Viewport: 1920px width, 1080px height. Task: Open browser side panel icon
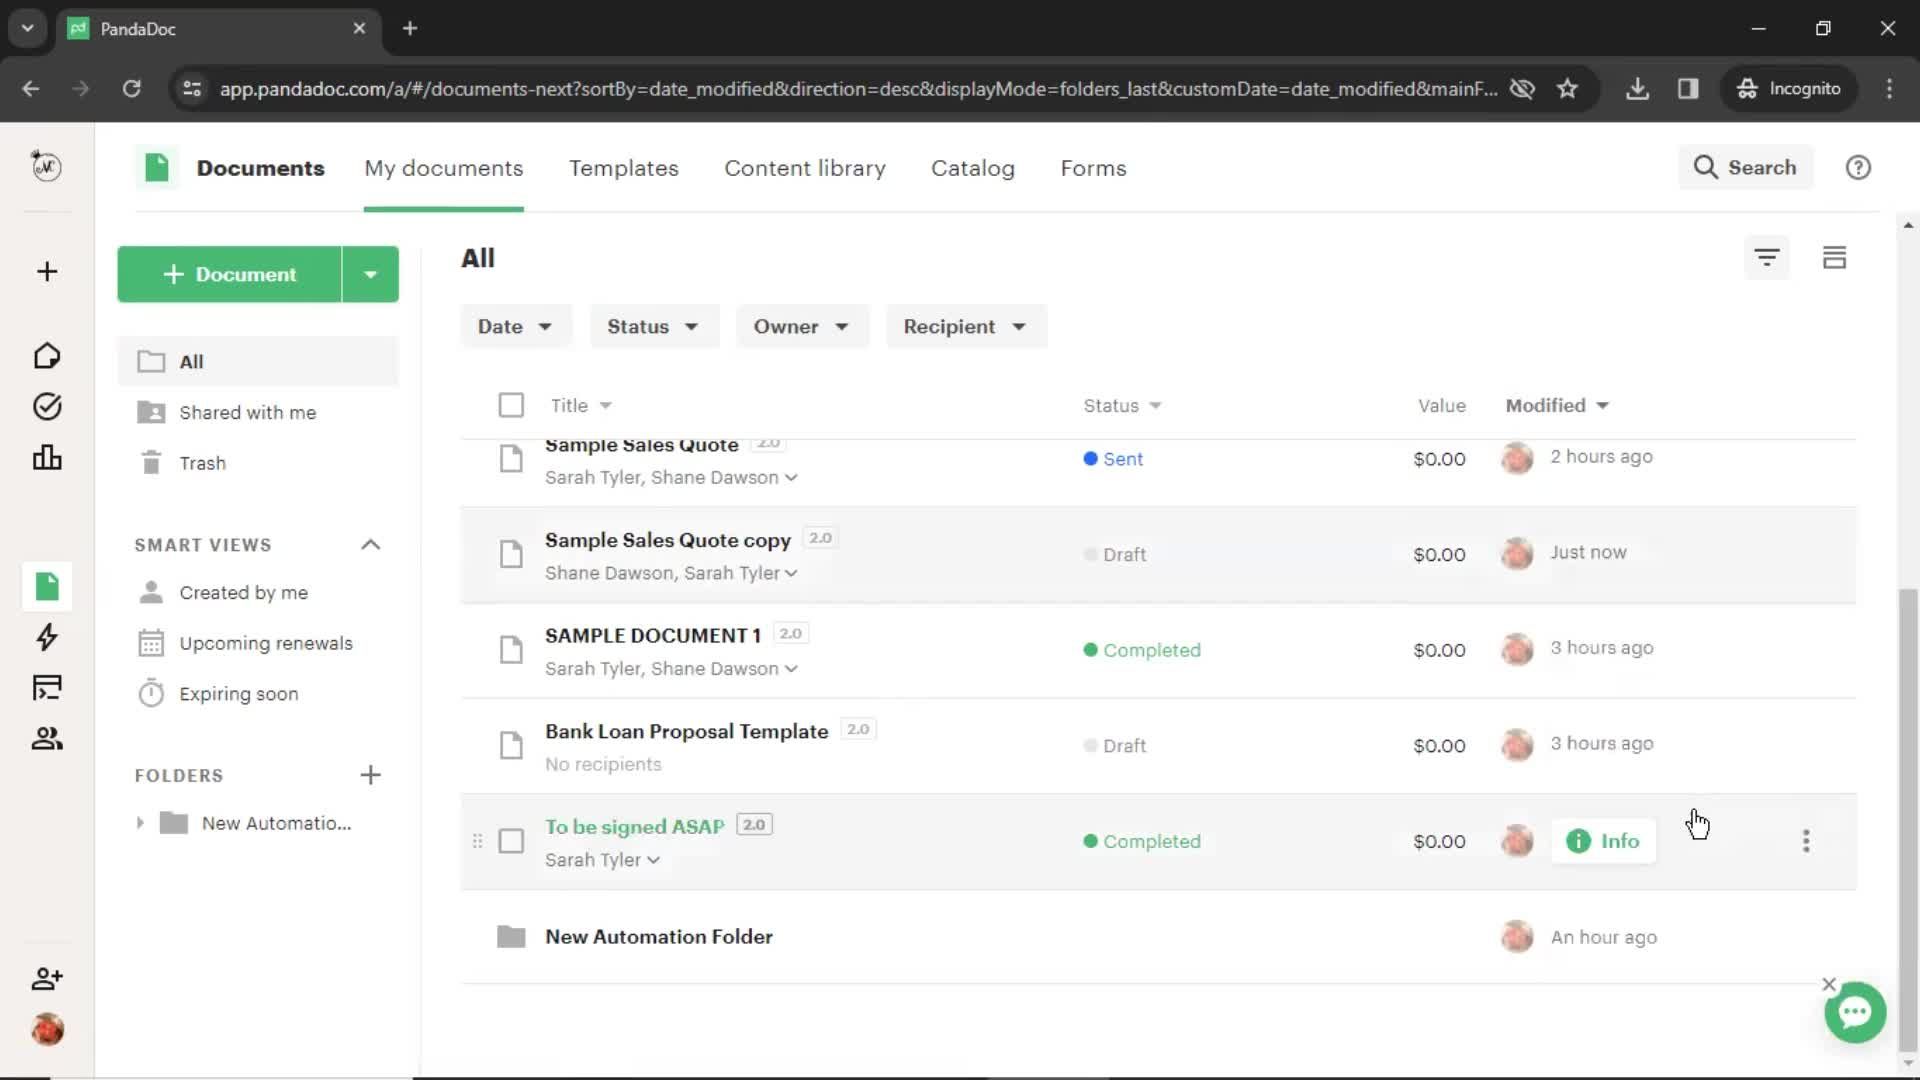1688,88
